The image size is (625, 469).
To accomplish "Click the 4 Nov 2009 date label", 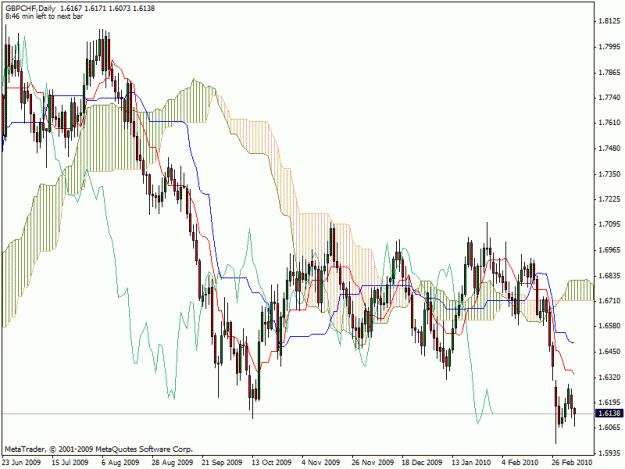I will [x=321, y=462].
